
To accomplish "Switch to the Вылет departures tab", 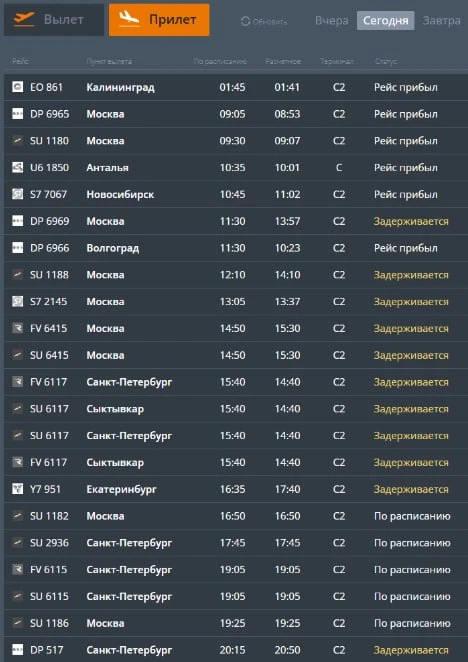I will coord(54,20).
